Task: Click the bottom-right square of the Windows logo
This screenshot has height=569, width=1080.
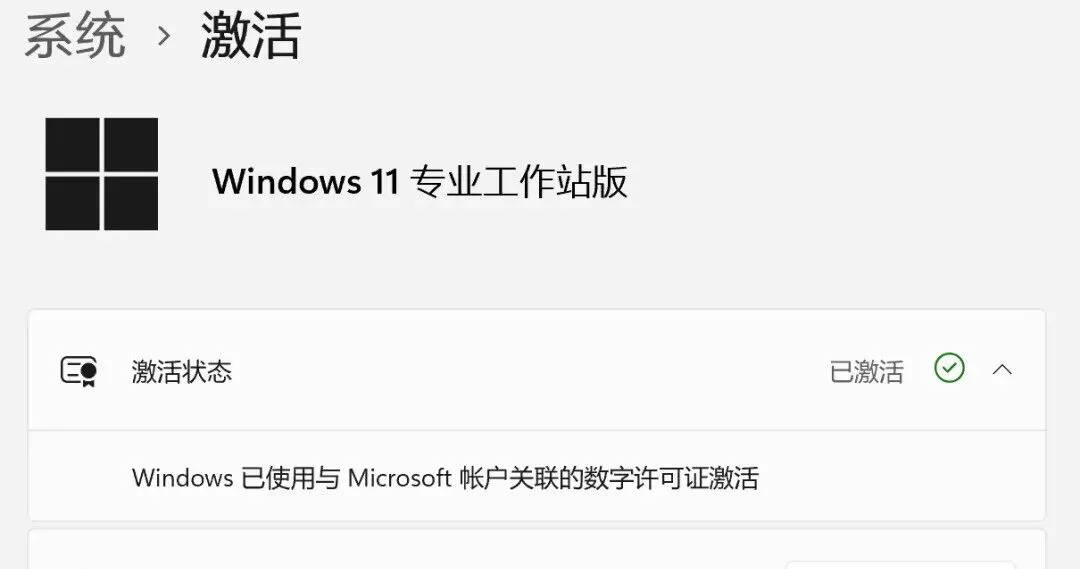Action: click(x=131, y=203)
